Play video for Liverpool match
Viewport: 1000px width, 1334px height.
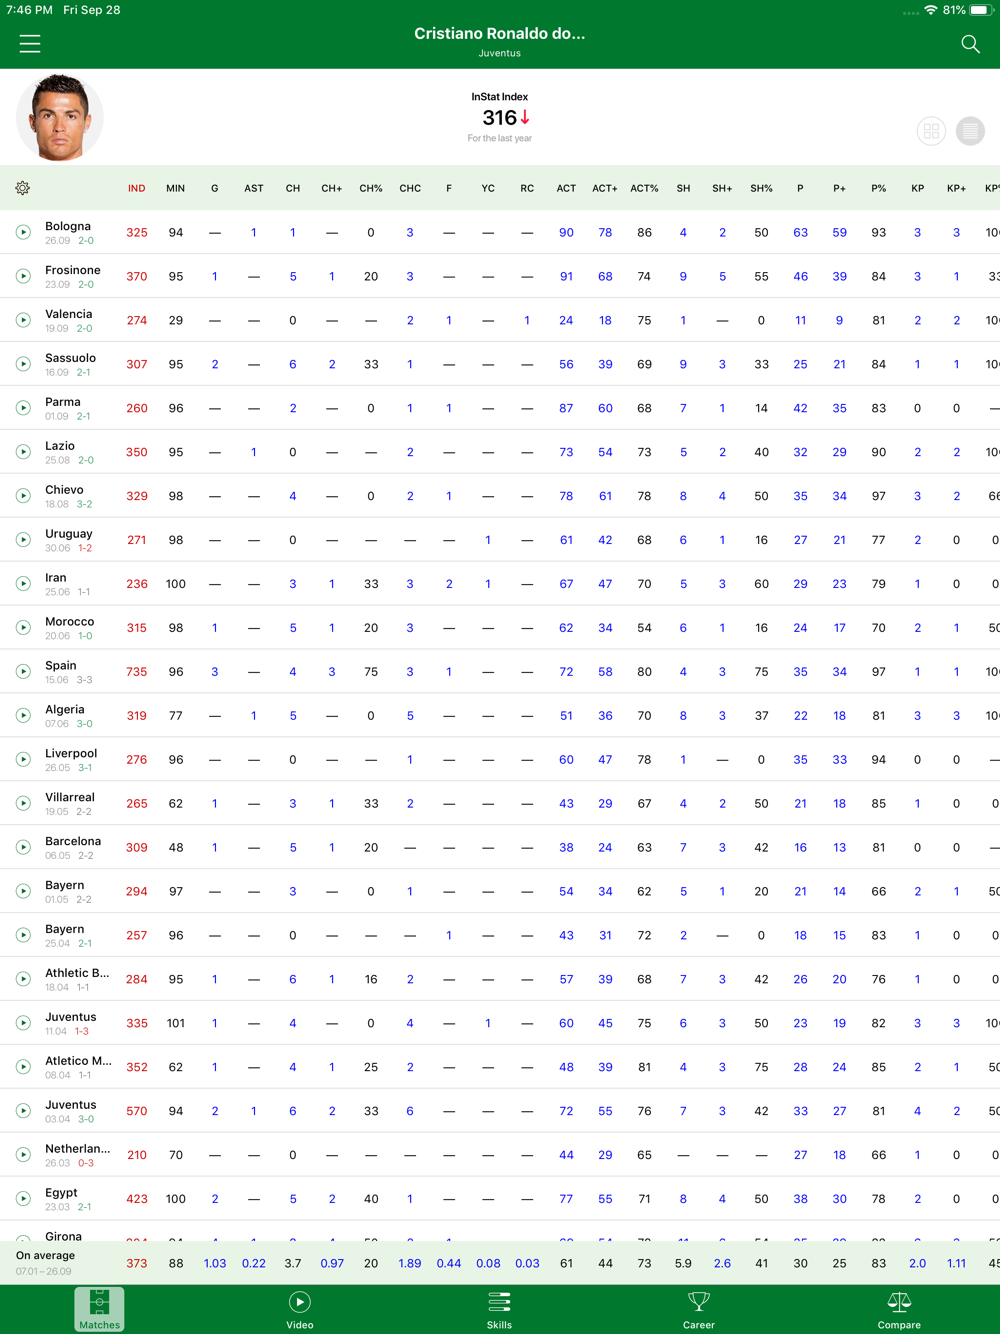23,760
